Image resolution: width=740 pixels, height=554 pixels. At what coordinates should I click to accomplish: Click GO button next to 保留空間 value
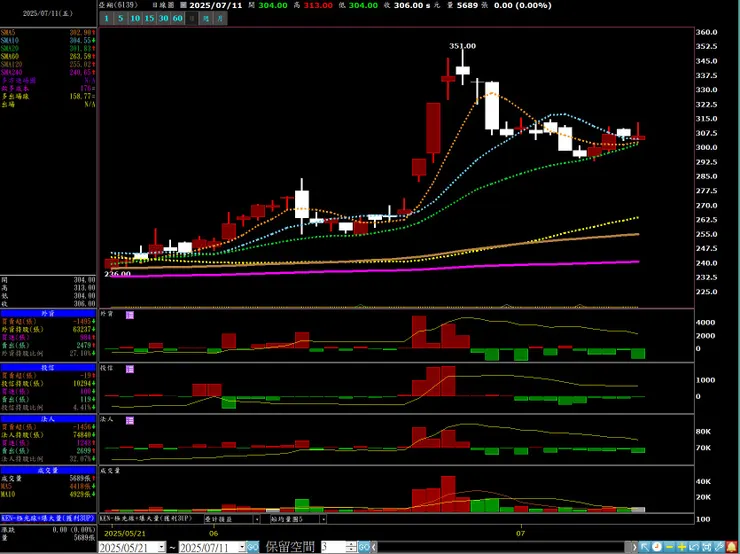[364, 547]
